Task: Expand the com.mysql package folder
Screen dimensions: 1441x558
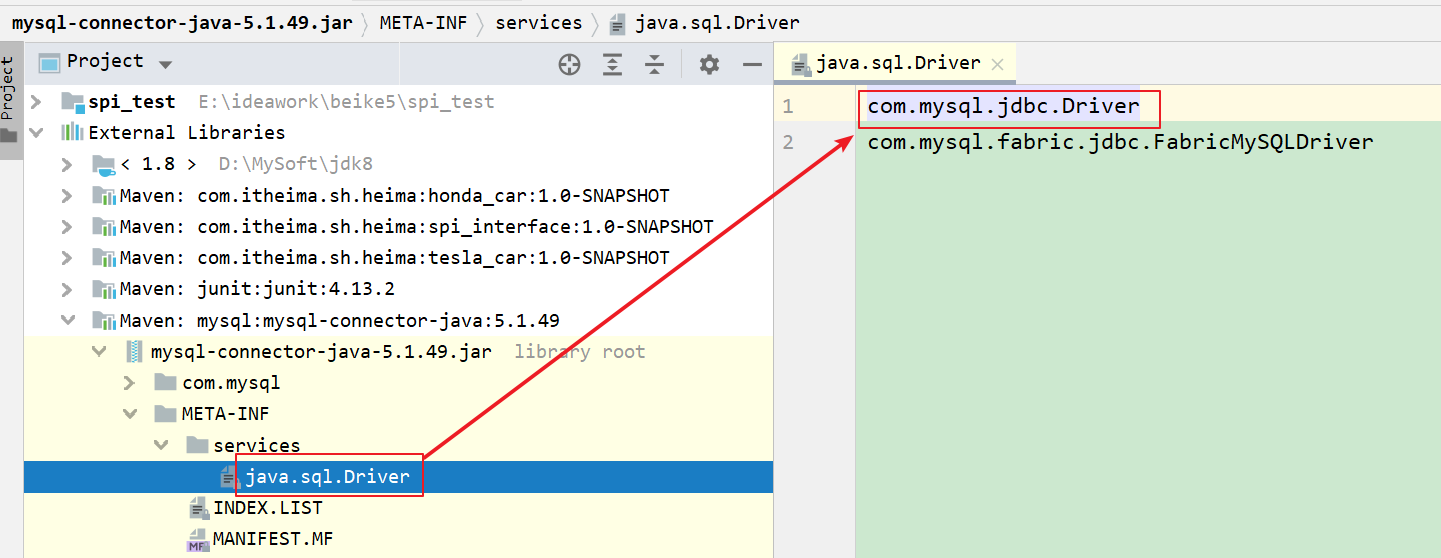Action: 129,383
